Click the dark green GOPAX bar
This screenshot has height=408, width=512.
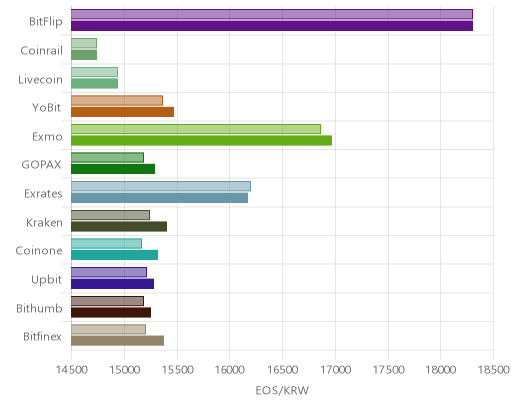[113, 169]
